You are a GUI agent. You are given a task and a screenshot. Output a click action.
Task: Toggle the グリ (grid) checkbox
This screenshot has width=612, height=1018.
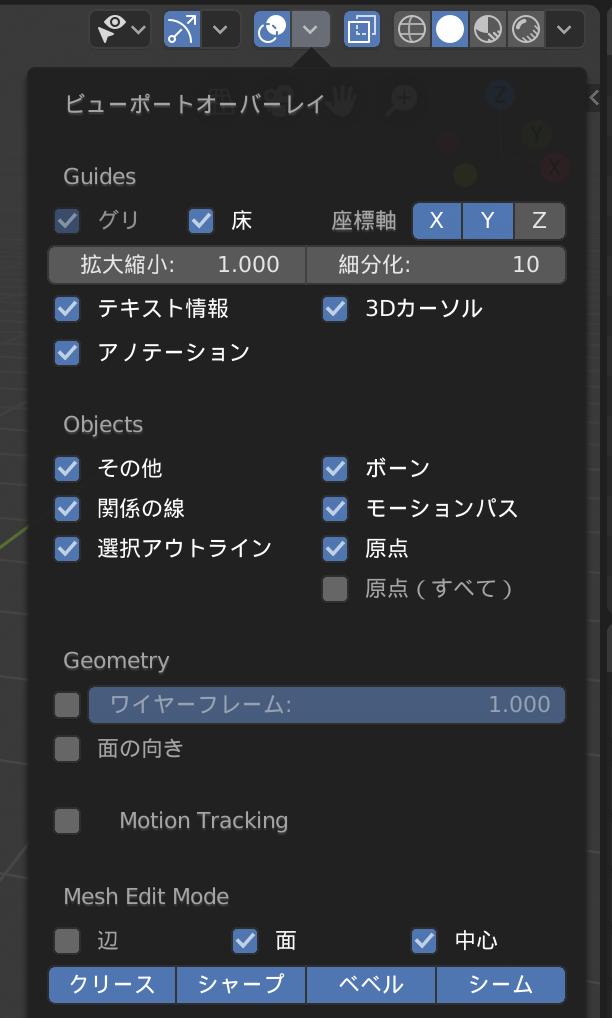tap(67, 221)
